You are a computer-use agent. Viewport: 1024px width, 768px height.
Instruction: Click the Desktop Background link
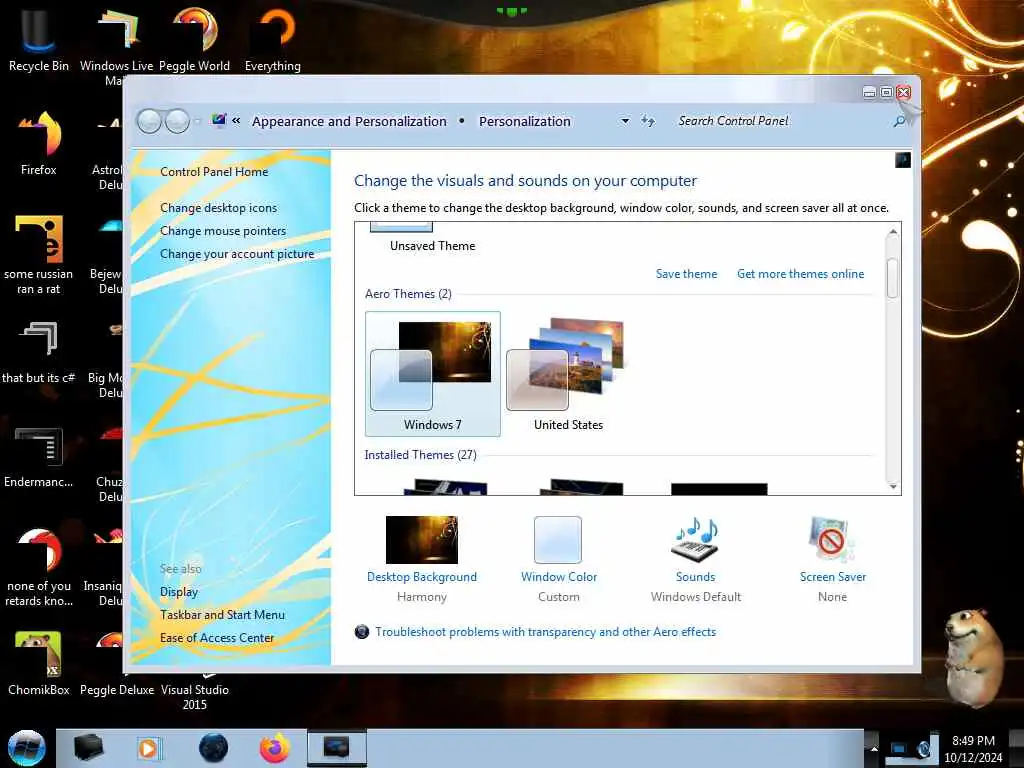pos(422,577)
